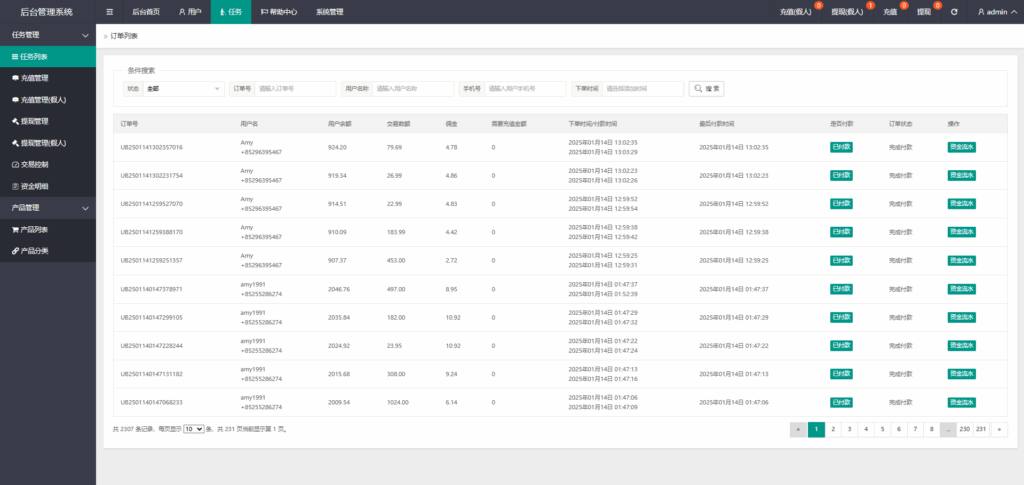Image resolution: width=1024 pixels, height=485 pixels.
Task: Switch to the 用户 top menu
Action: [189, 12]
